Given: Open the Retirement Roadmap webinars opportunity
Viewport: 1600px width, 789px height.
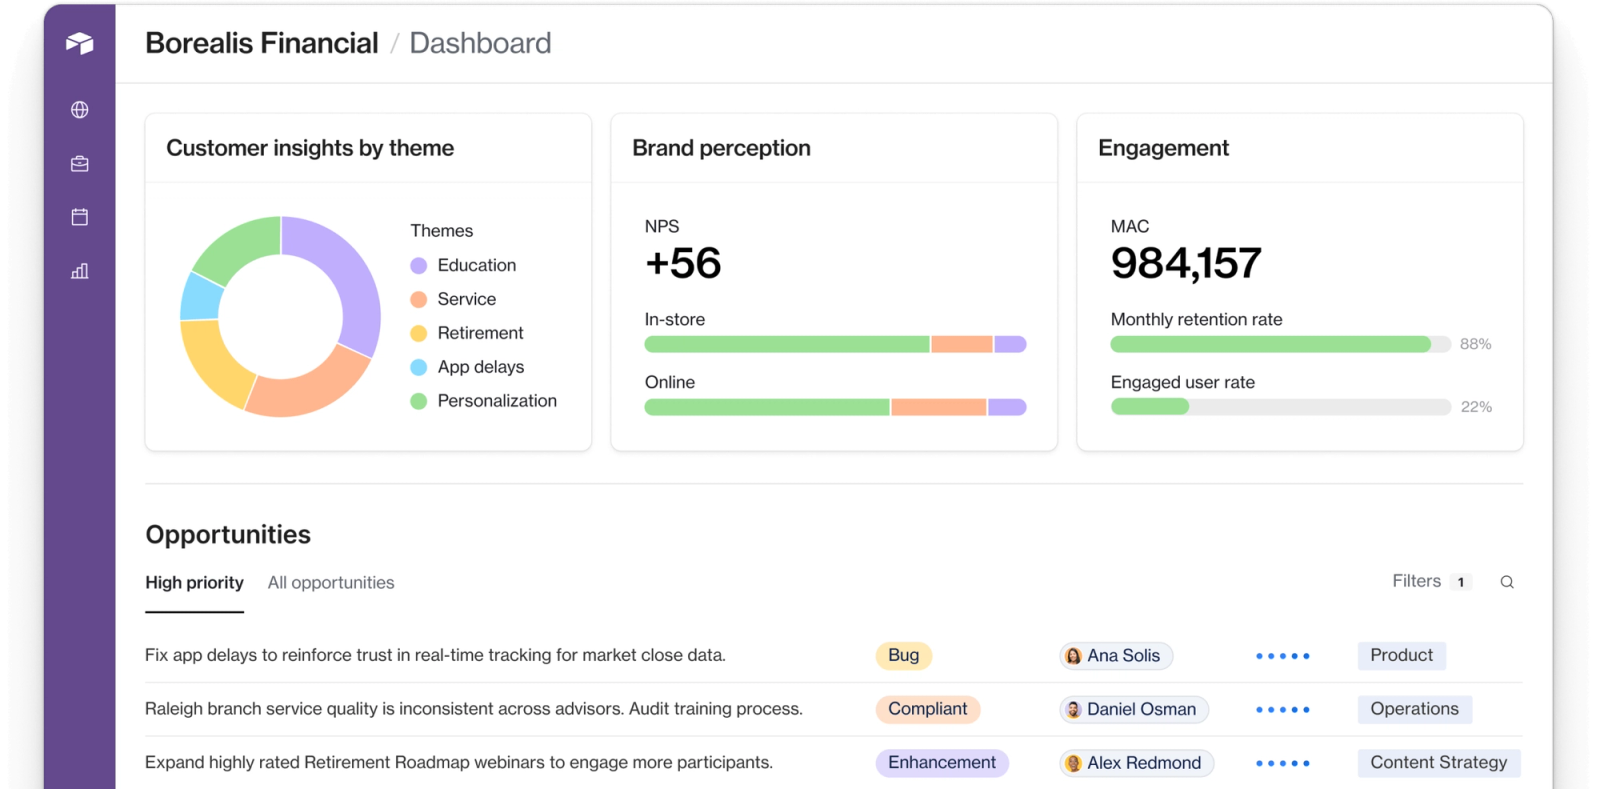Looking at the screenshot, I should coord(459,763).
